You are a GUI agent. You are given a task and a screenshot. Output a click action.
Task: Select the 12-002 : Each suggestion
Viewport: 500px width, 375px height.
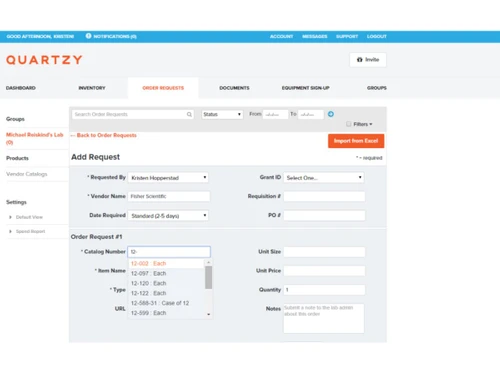point(166,263)
